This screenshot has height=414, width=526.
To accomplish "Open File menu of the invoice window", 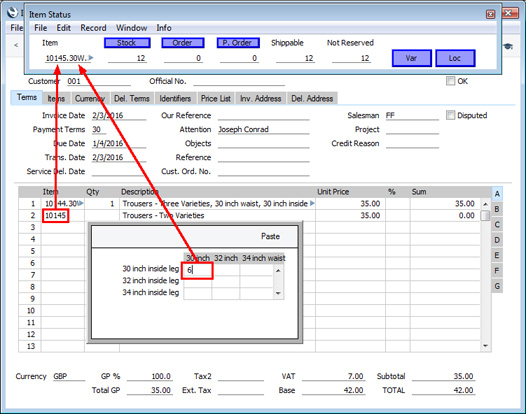I will tap(16, 28).
